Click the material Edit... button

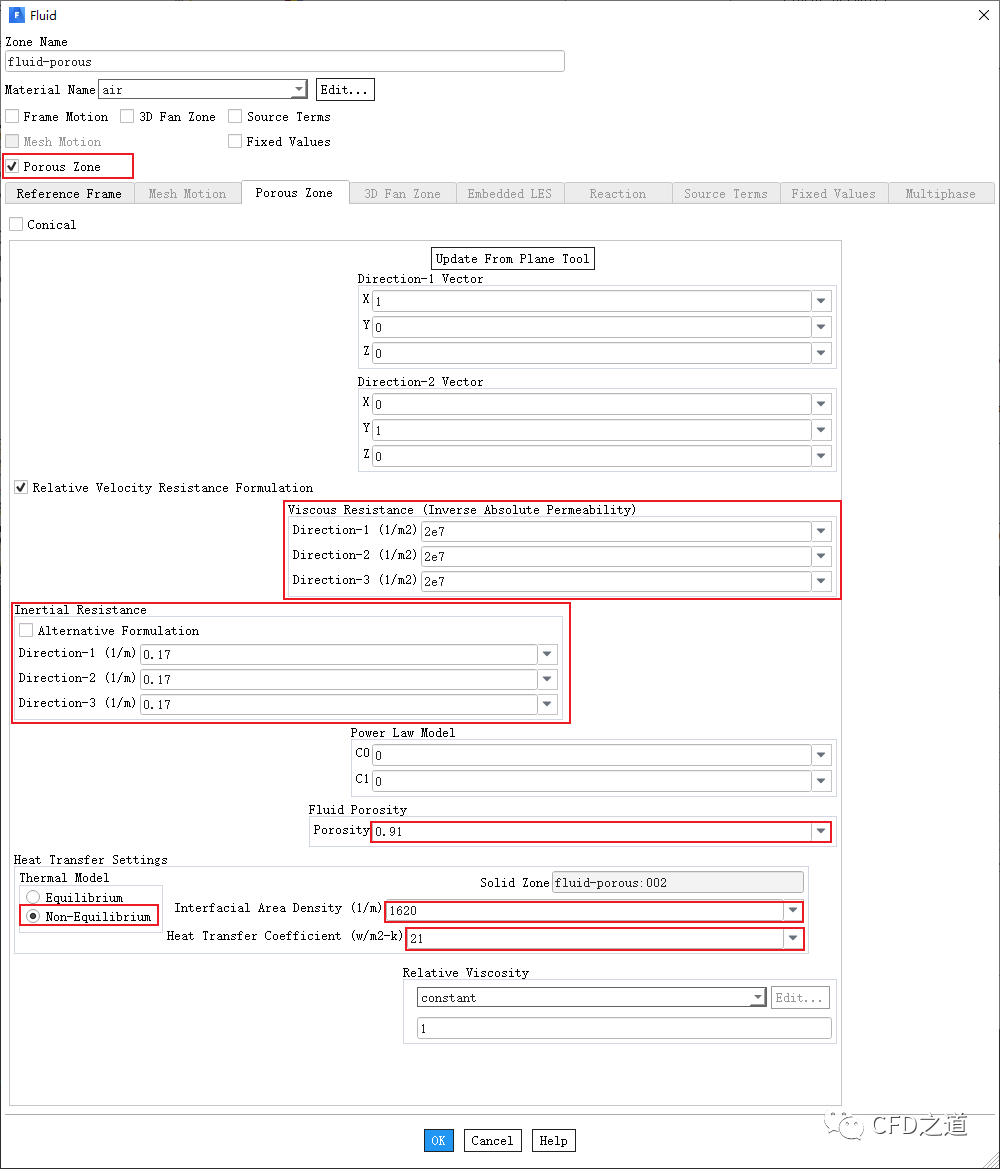[345, 89]
